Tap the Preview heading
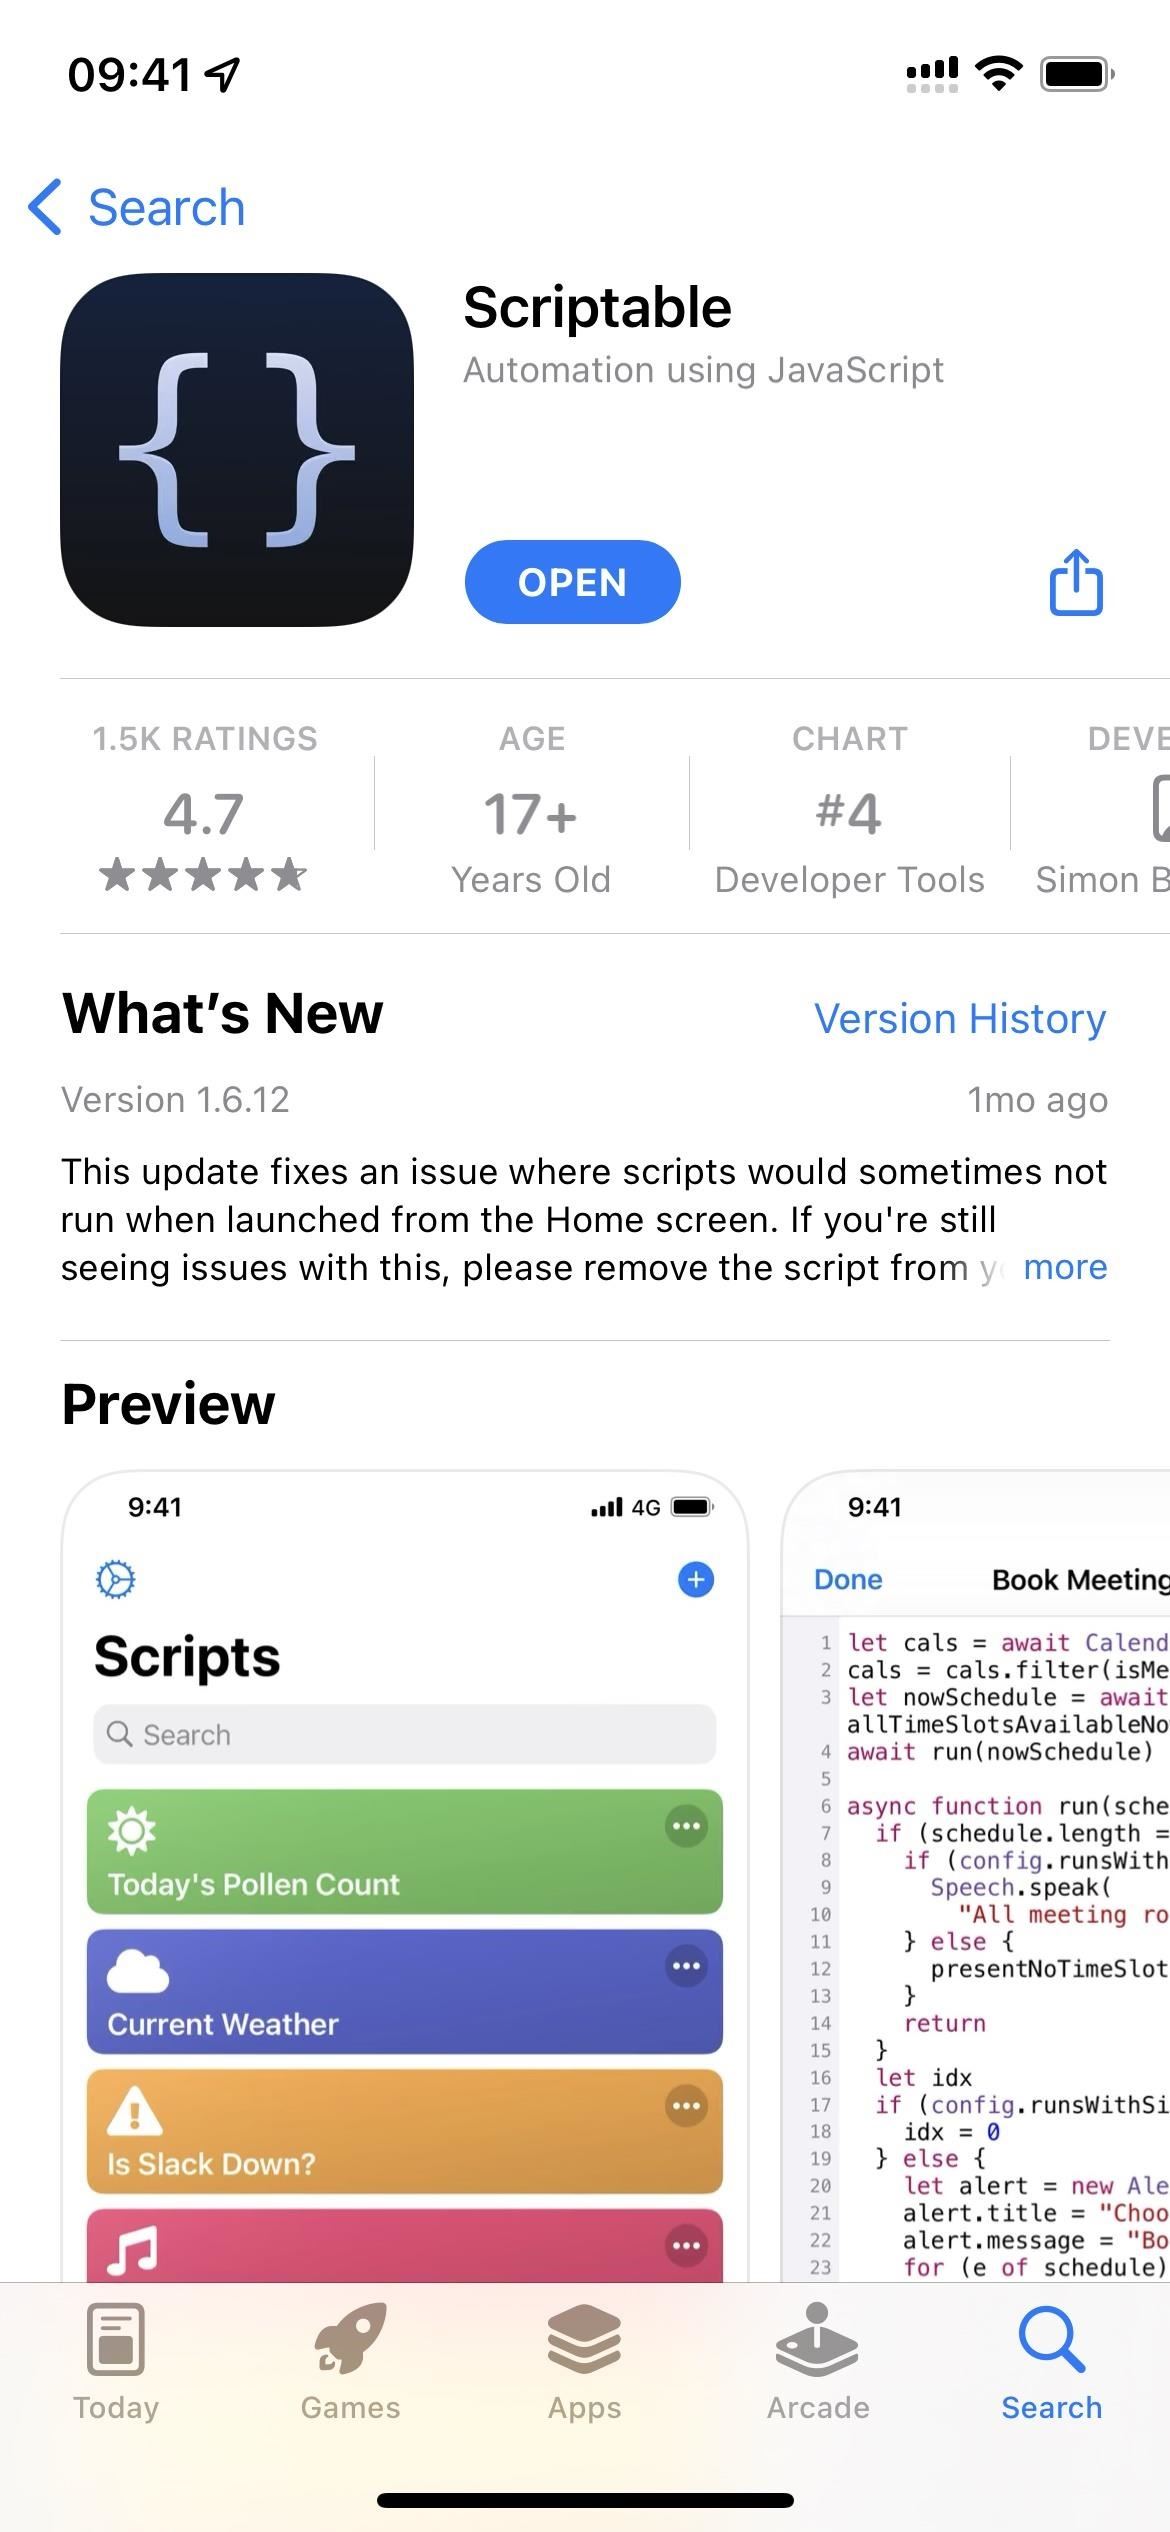Image resolution: width=1170 pixels, height=2532 pixels. point(168,1403)
